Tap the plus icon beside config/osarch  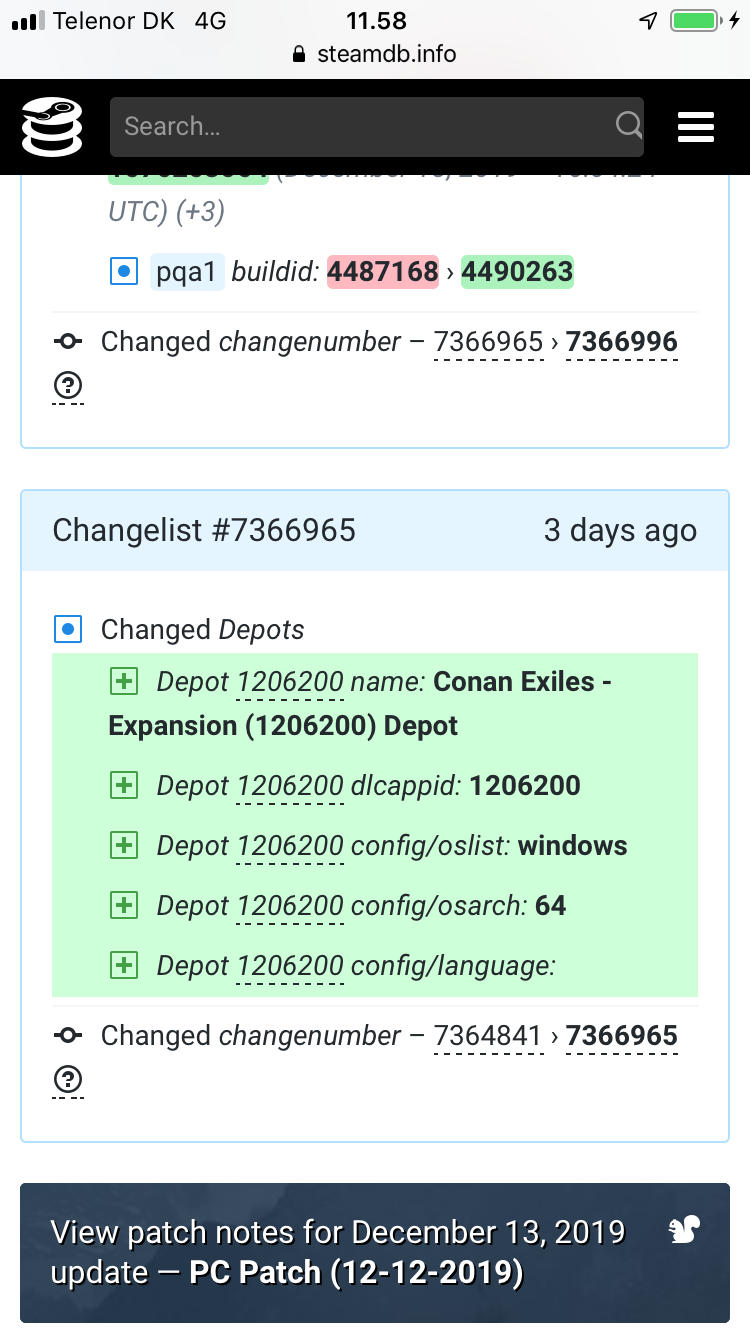click(123, 906)
